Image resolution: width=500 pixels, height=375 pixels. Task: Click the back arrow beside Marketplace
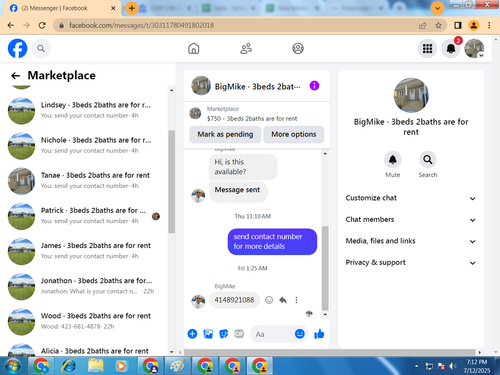[x=15, y=76]
